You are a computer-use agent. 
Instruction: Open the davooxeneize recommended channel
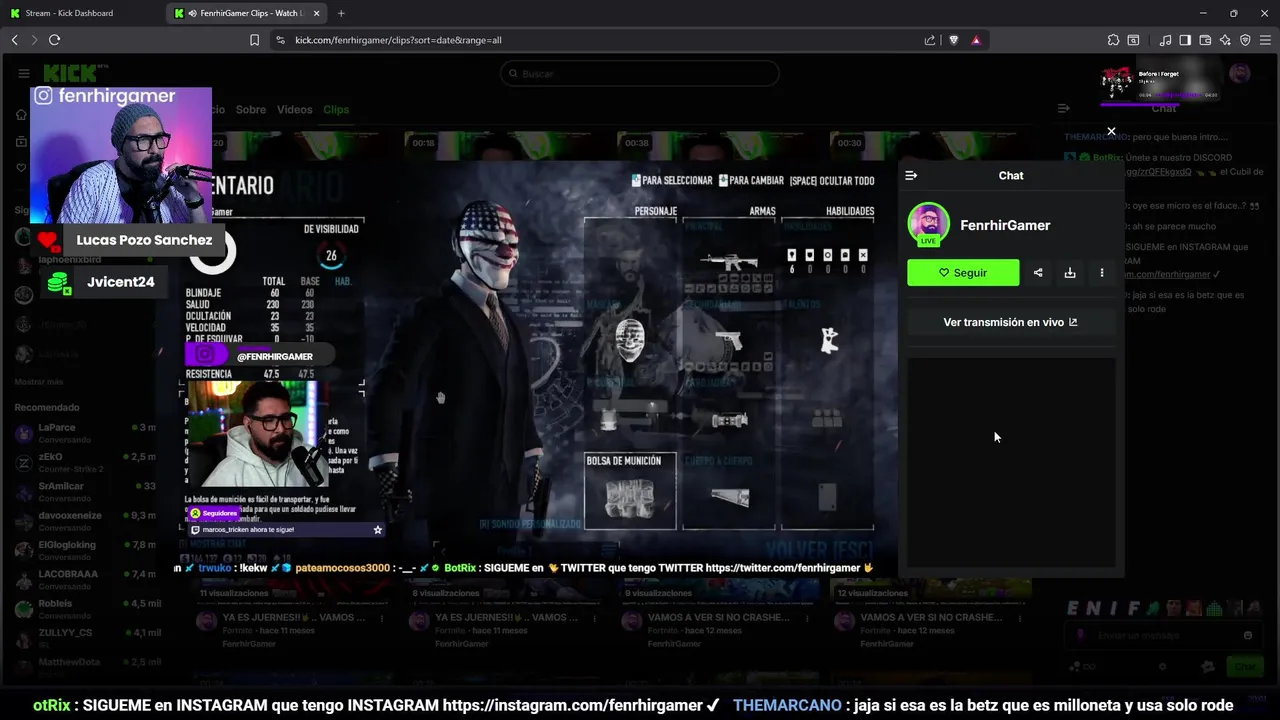click(x=86, y=521)
